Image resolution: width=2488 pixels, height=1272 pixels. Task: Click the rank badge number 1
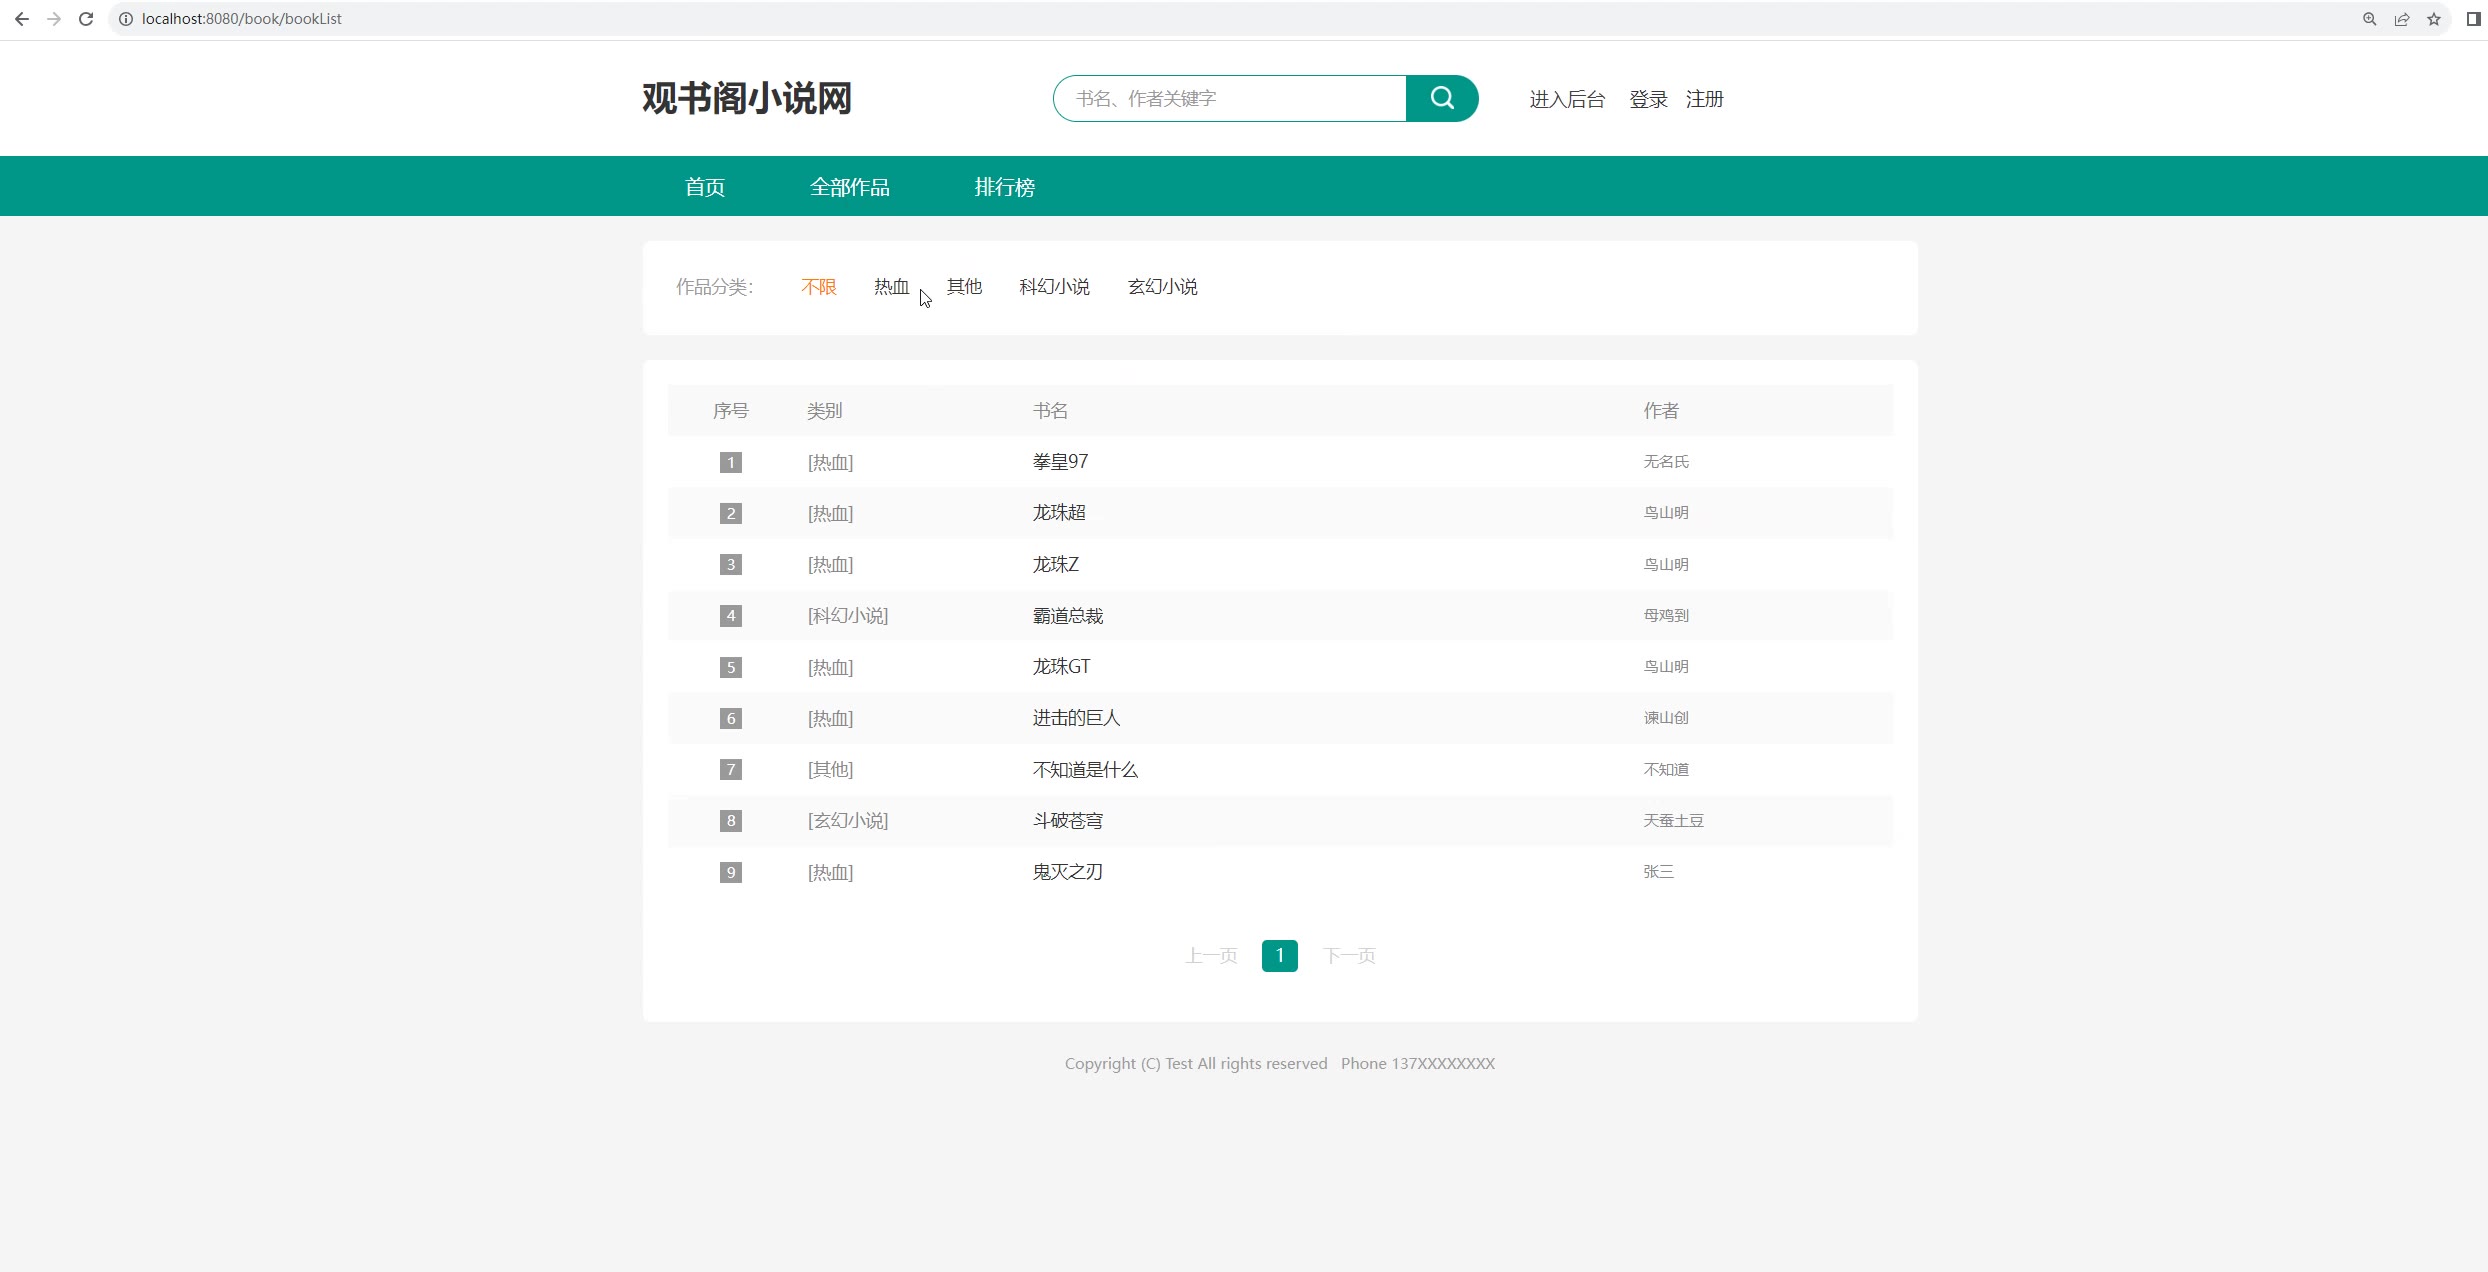[731, 462]
